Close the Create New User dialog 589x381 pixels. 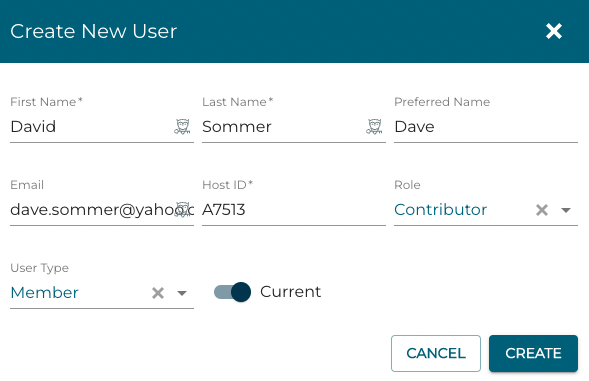pos(554,31)
